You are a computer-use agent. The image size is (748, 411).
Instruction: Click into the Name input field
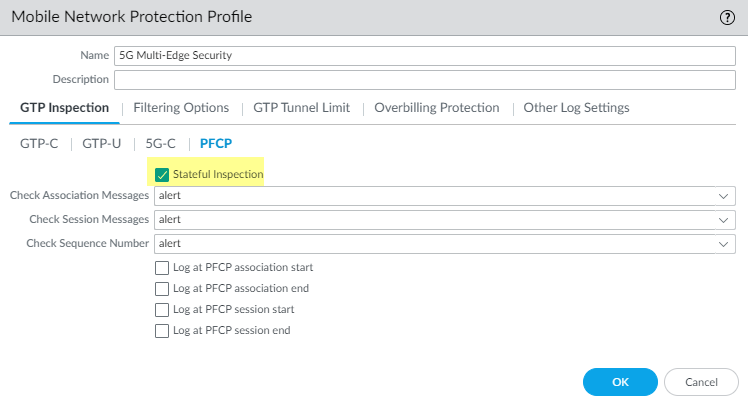425,56
